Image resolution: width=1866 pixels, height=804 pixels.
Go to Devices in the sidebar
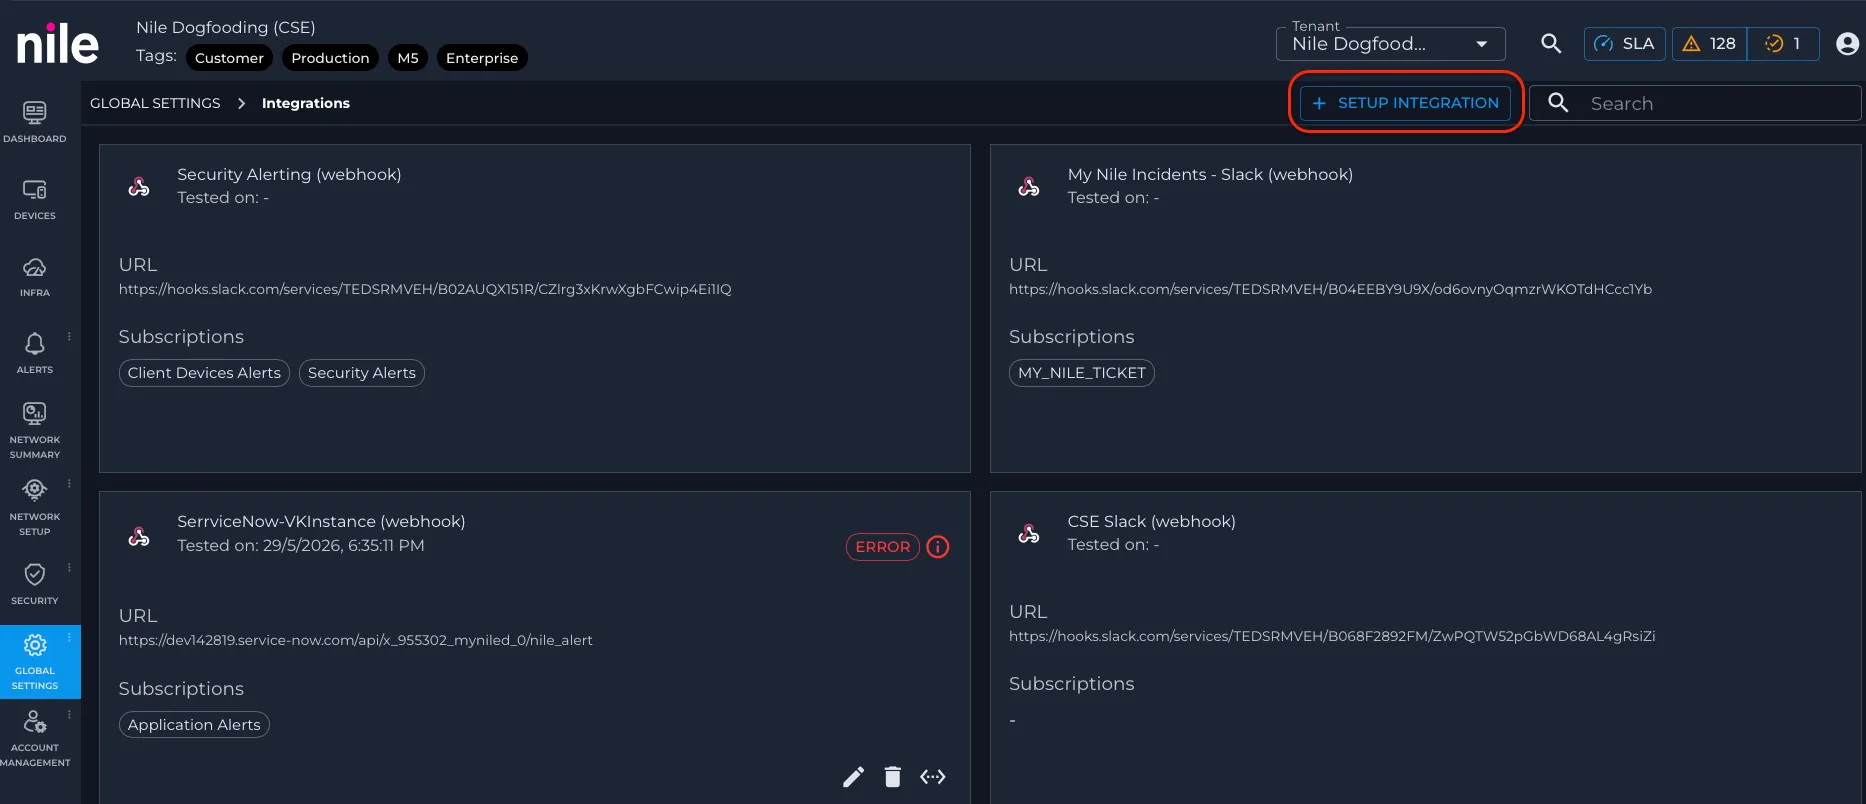(x=35, y=199)
